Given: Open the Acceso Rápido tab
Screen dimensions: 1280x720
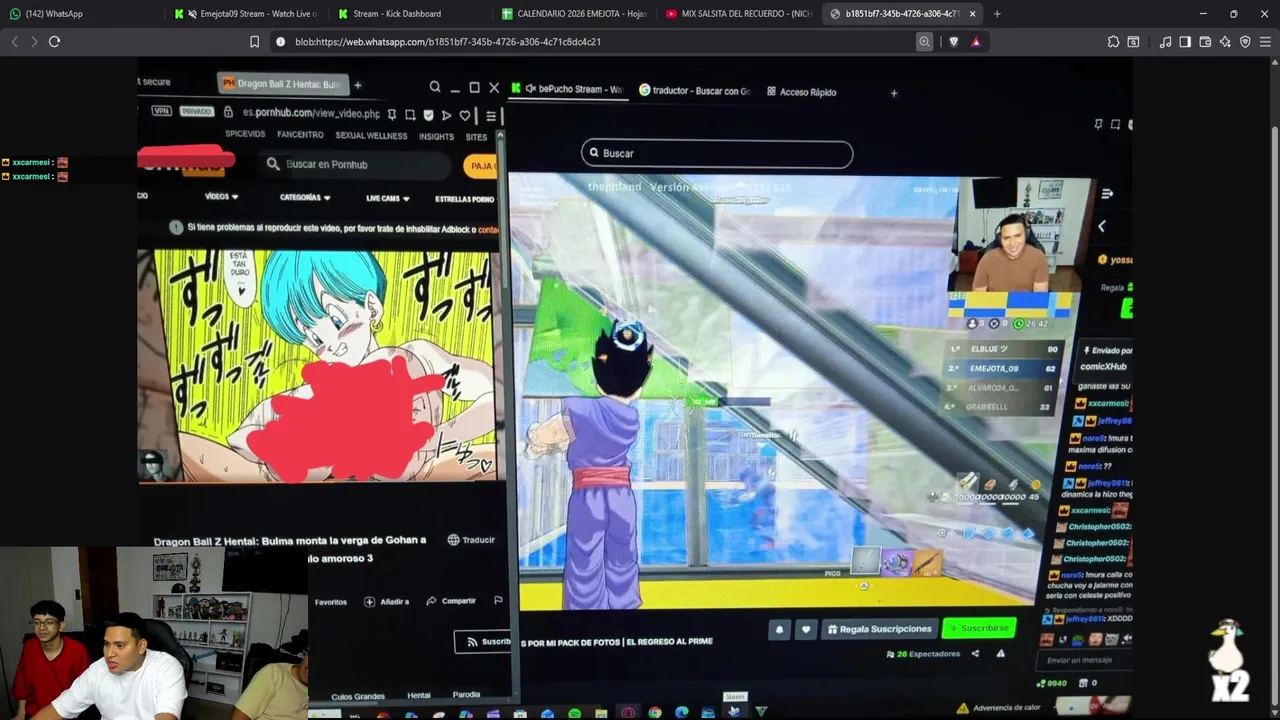Looking at the screenshot, I should tap(801, 92).
